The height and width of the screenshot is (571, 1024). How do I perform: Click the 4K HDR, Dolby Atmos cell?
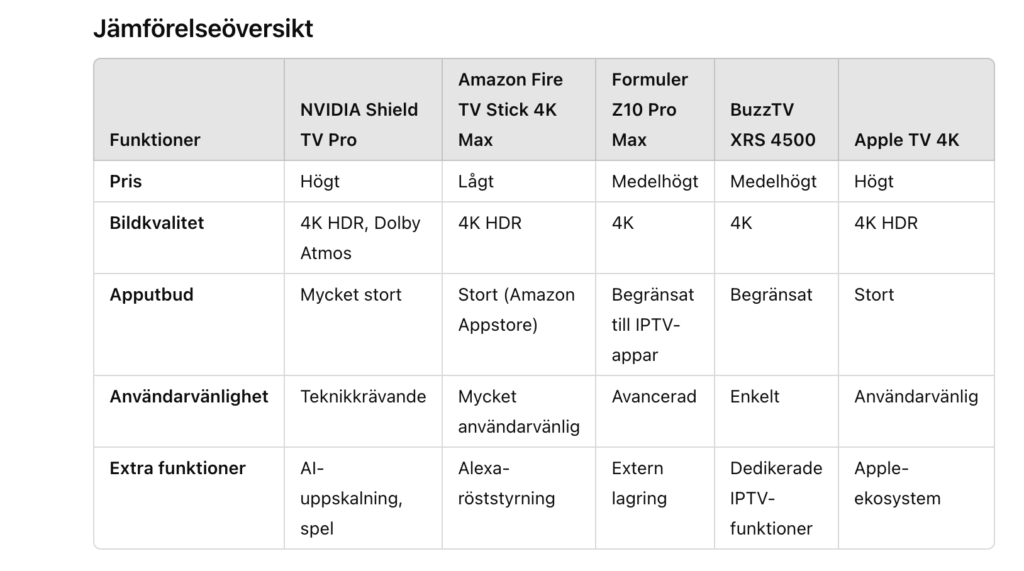coord(360,238)
